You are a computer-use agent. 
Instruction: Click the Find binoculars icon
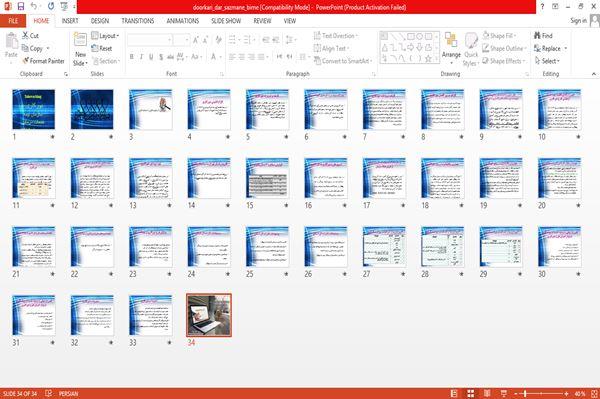point(537,35)
